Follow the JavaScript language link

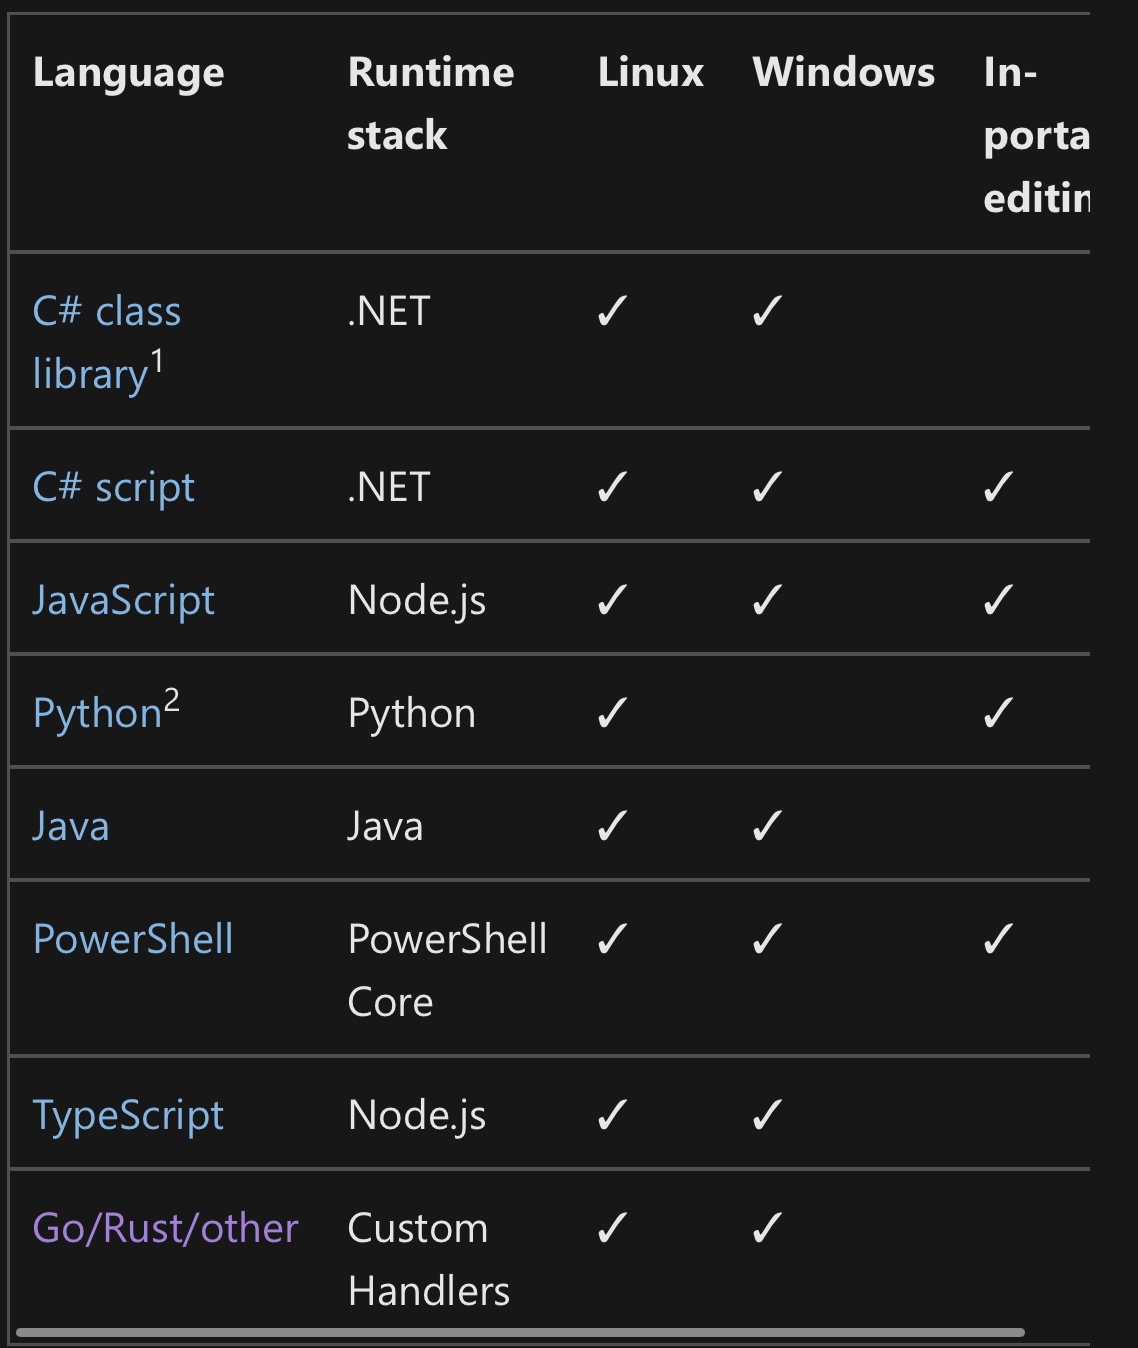tap(123, 601)
